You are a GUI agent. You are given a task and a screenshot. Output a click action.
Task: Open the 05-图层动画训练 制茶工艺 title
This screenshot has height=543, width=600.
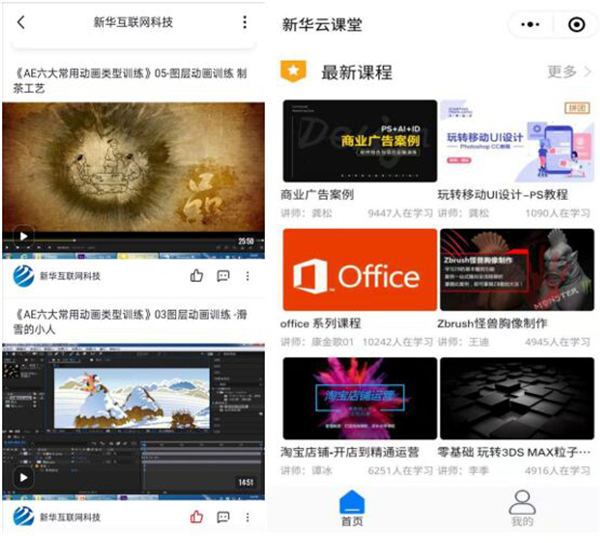click(x=130, y=80)
